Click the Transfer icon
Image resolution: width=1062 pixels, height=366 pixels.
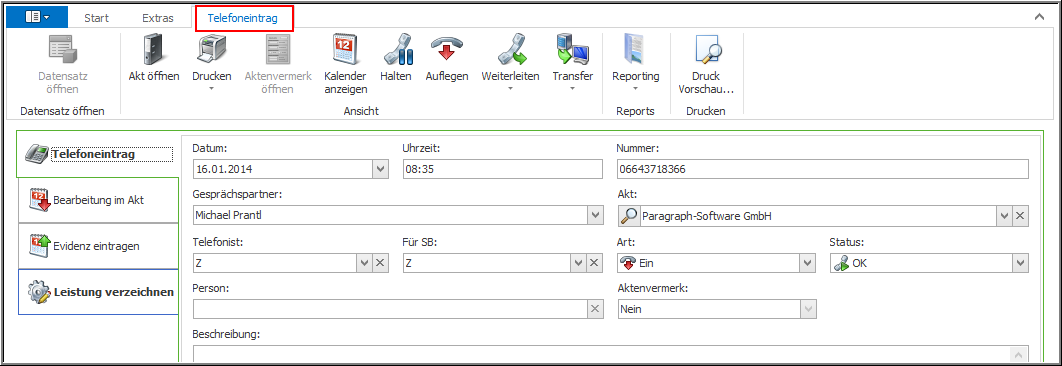tap(572, 50)
